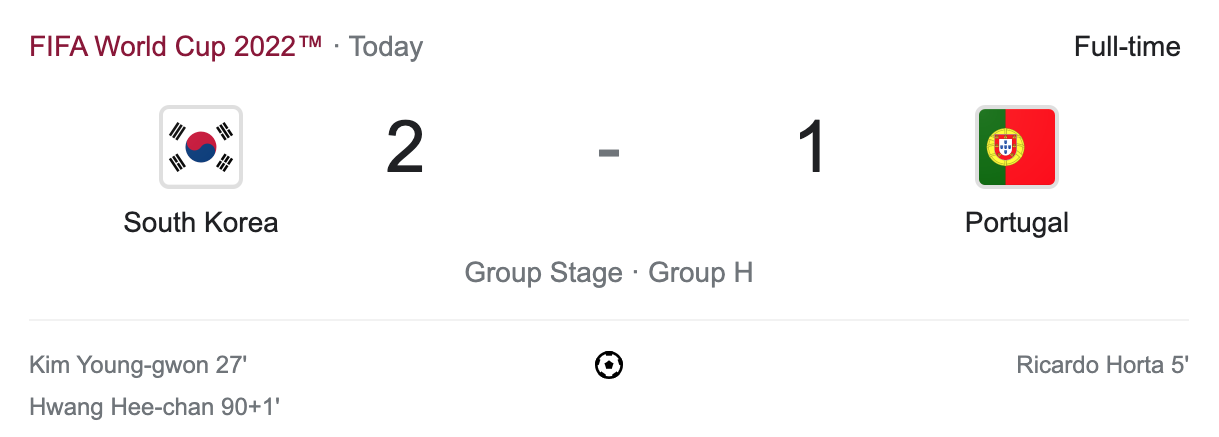Click the Portugal flag icon
The width and height of the screenshot is (1219, 437).
[x=1016, y=147]
